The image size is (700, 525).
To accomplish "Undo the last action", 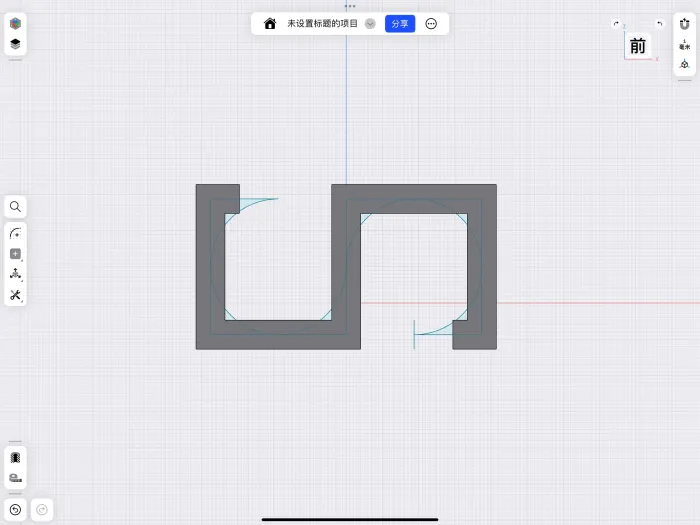I will pos(15,509).
